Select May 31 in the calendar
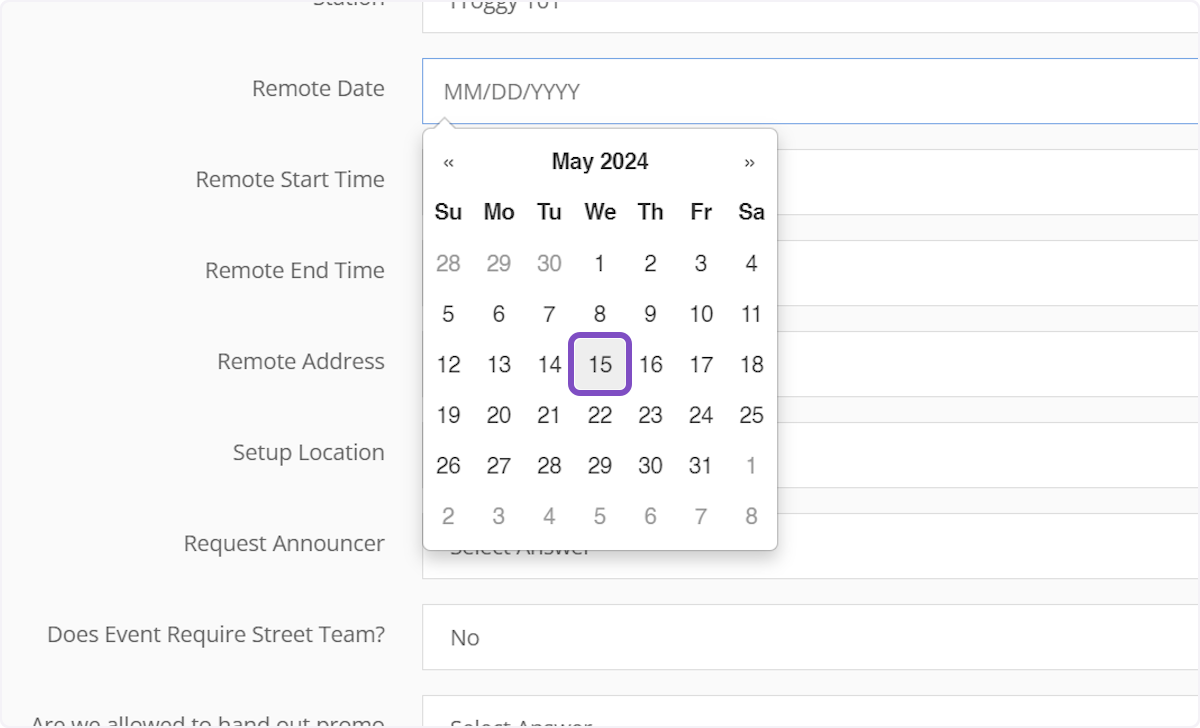The image size is (1200, 728). [x=700, y=465]
